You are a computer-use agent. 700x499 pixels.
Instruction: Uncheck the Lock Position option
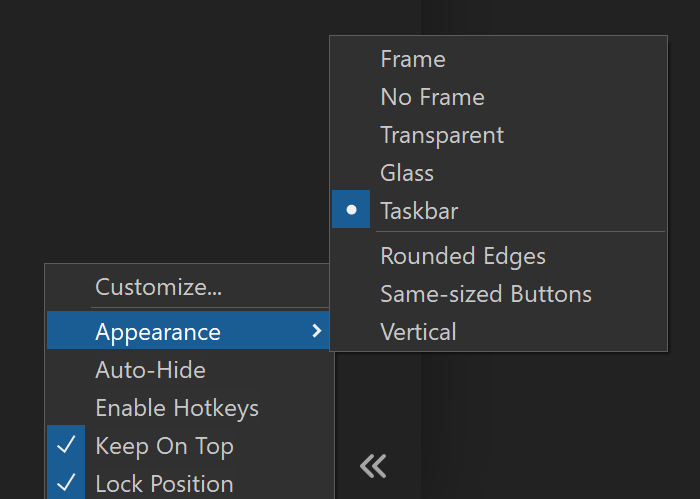coord(164,484)
